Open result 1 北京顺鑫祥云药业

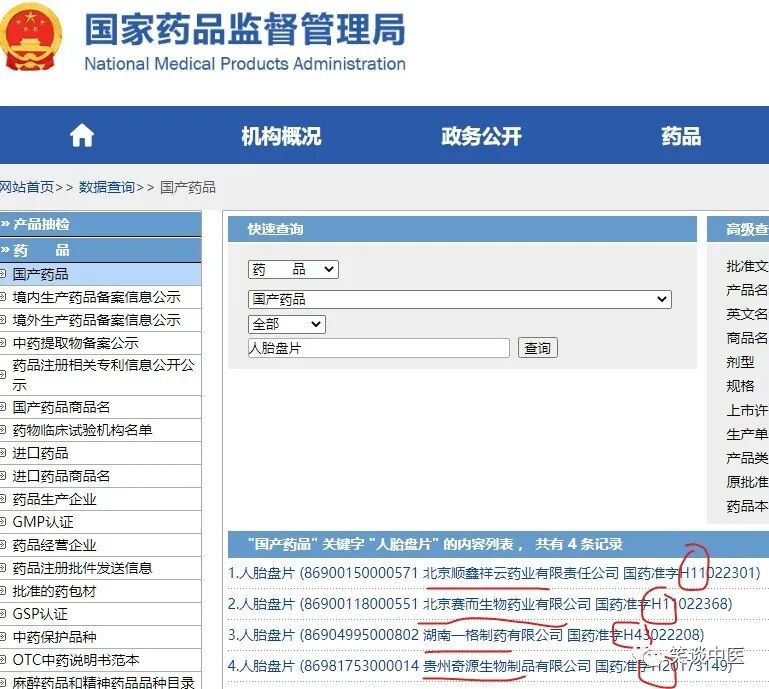click(494, 573)
